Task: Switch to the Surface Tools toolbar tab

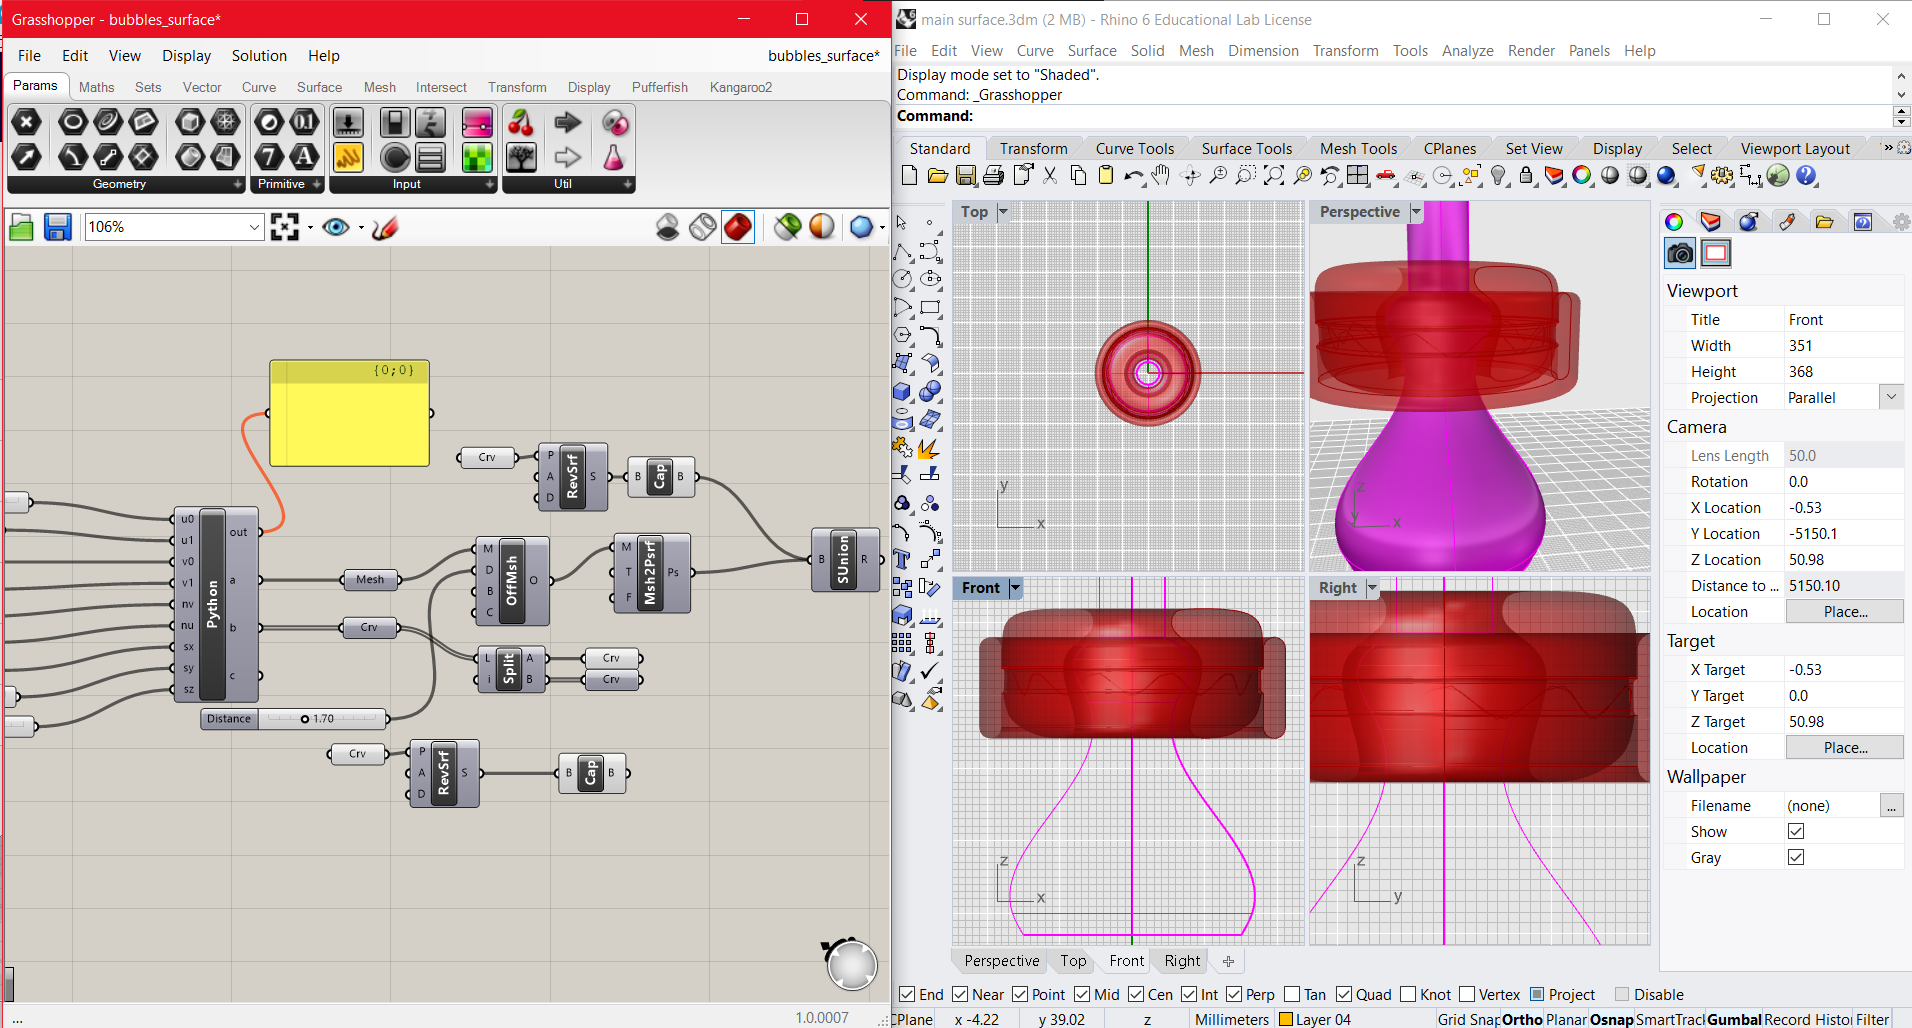Action: (x=1246, y=148)
